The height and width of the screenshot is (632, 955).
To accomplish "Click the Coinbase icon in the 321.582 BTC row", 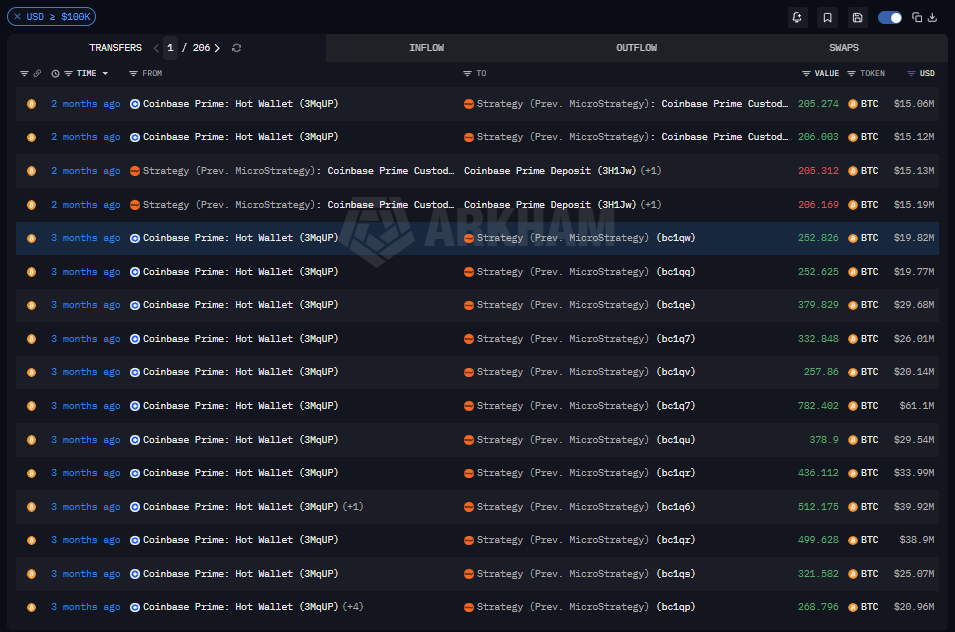I will pos(135,574).
